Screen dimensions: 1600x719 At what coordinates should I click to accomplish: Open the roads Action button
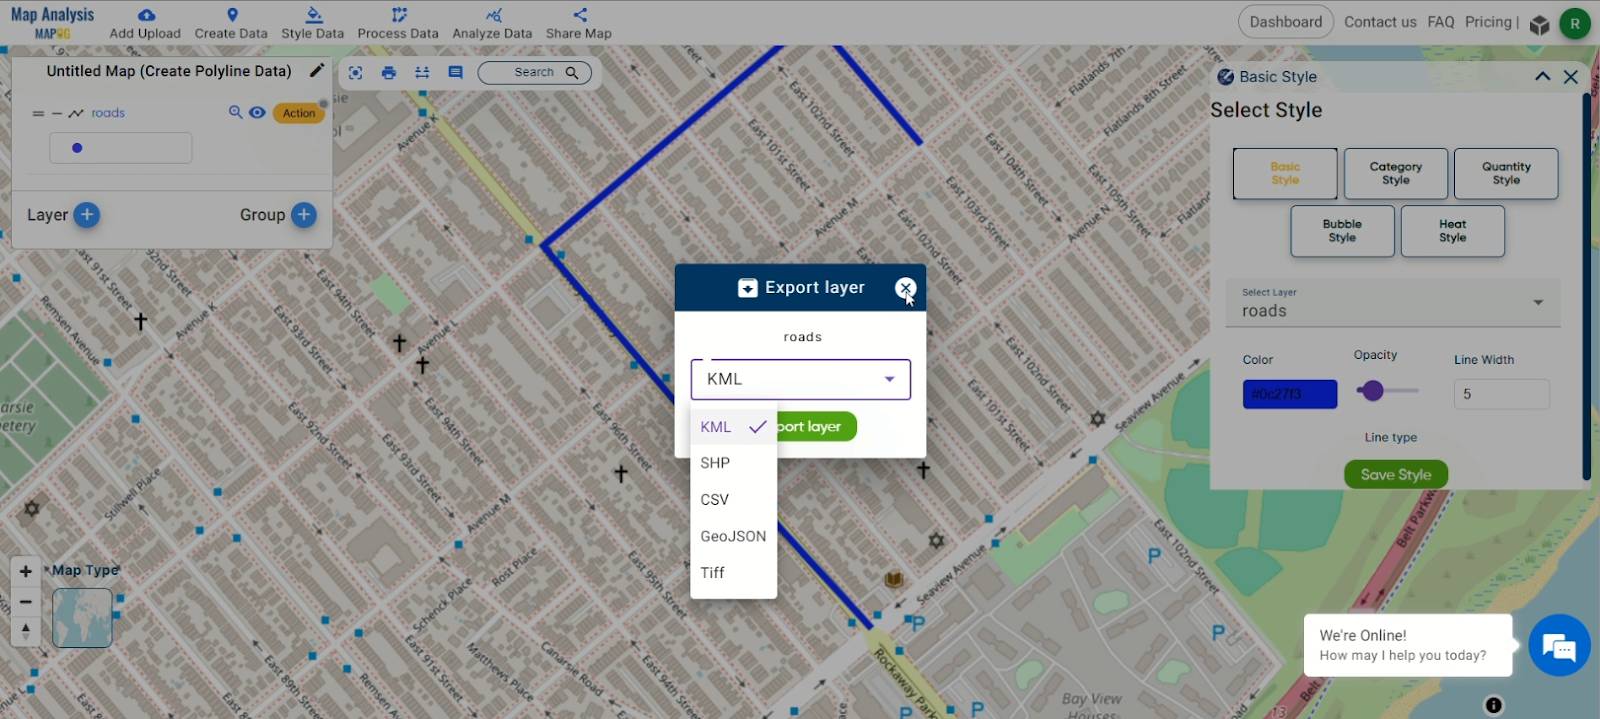coord(299,113)
